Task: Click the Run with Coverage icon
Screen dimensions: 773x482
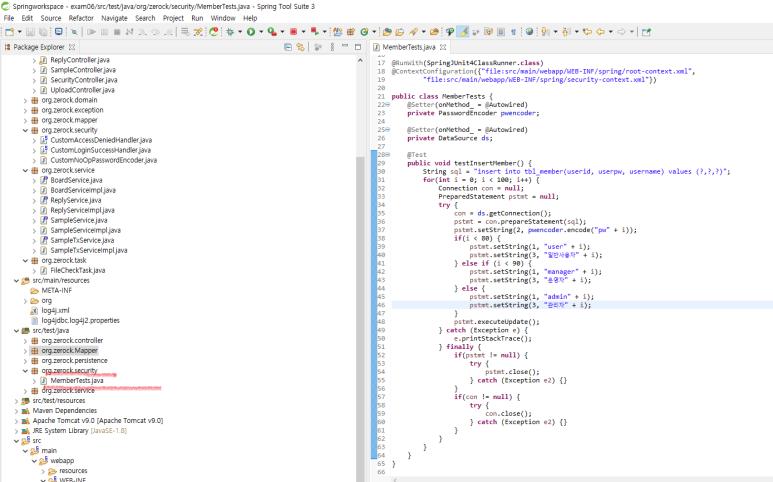Action: click(x=272, y=32)
